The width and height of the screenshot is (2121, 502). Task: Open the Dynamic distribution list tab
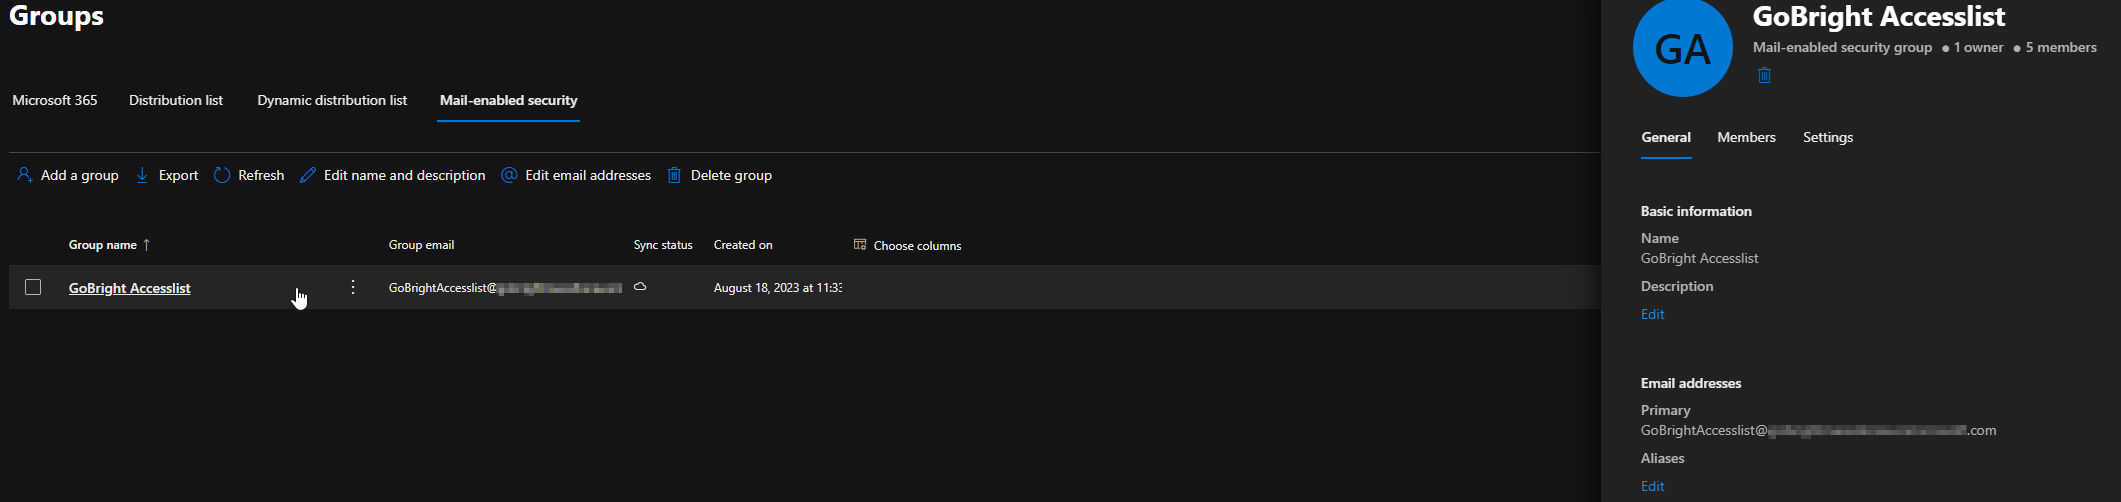coord(332,100)
